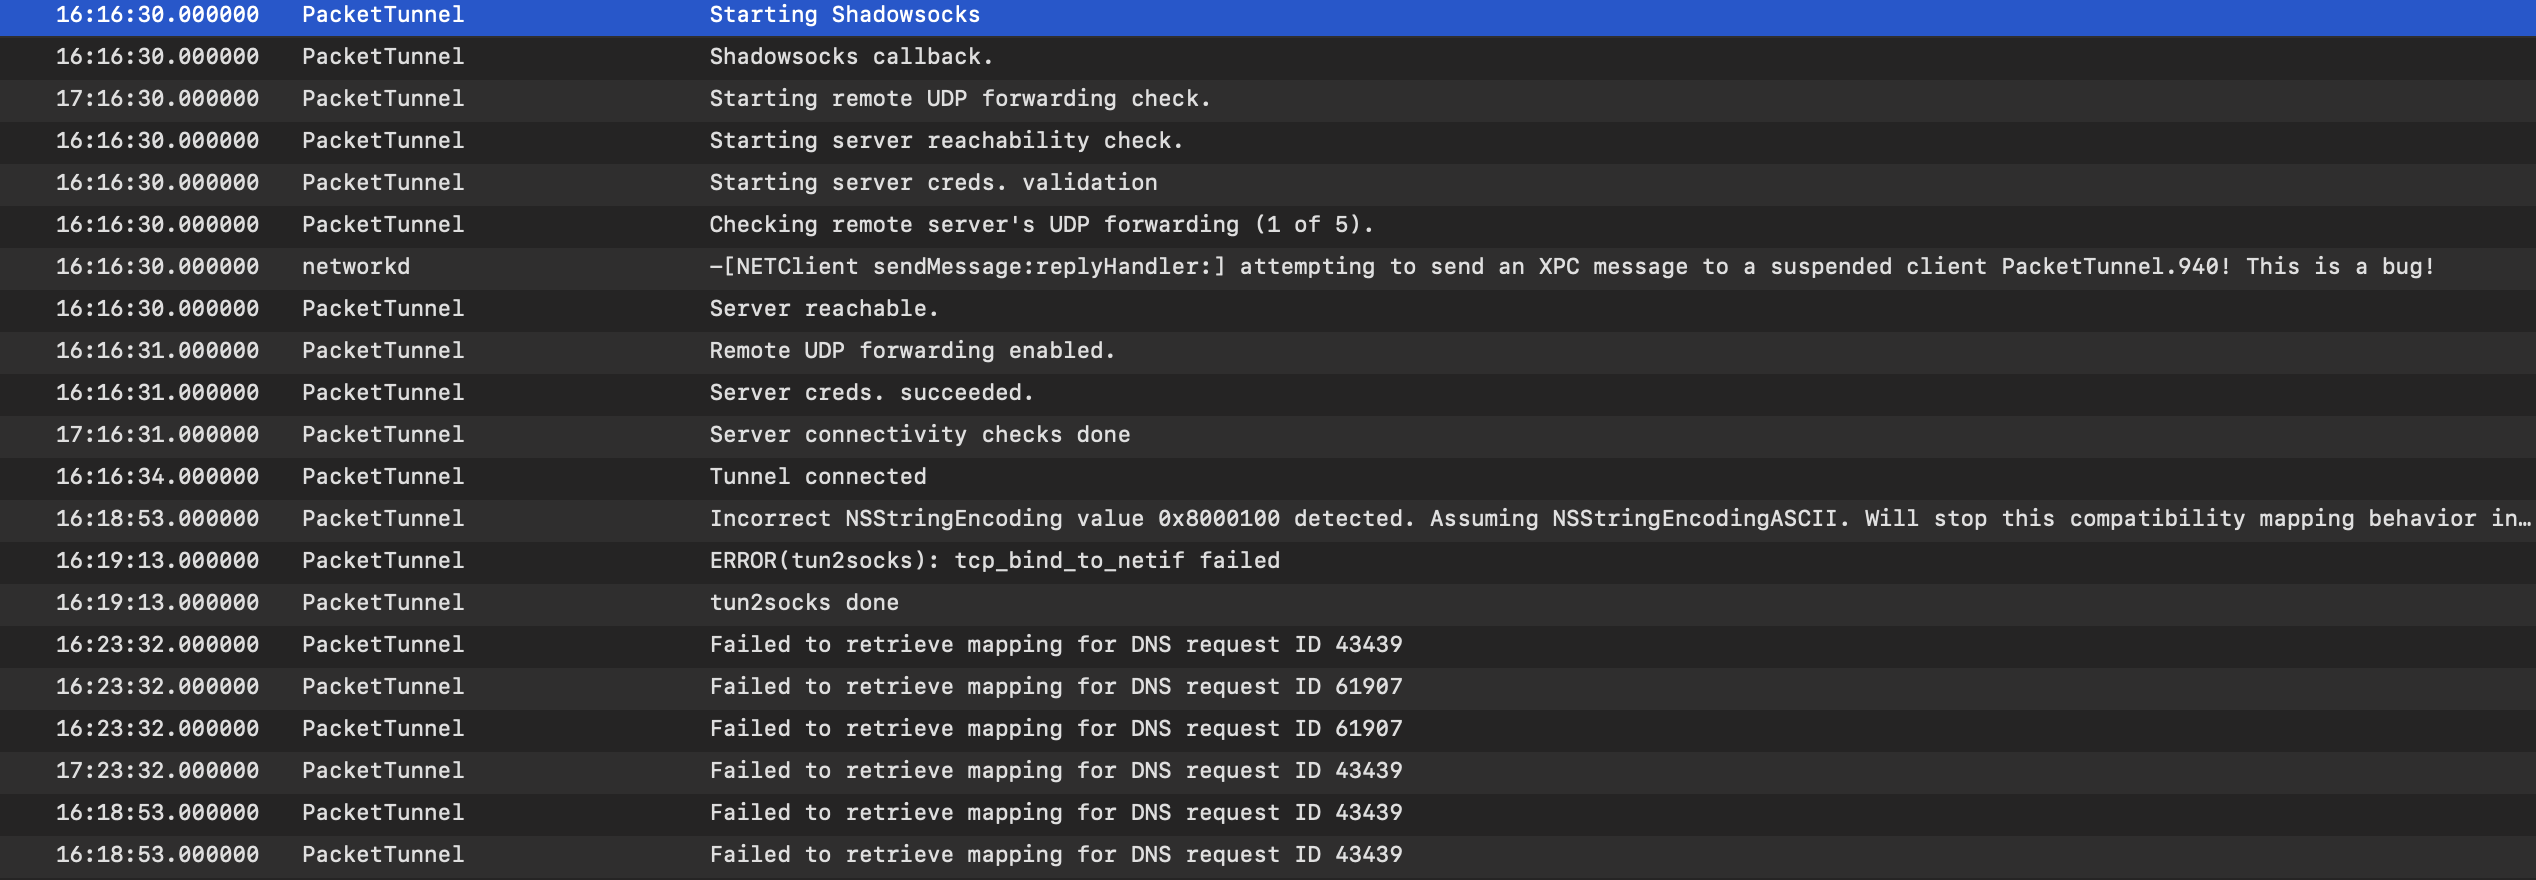Select timestamp of the 'tun2socks done' row
Viewport: 2536px width, 880px height.
tap(157, 603)
